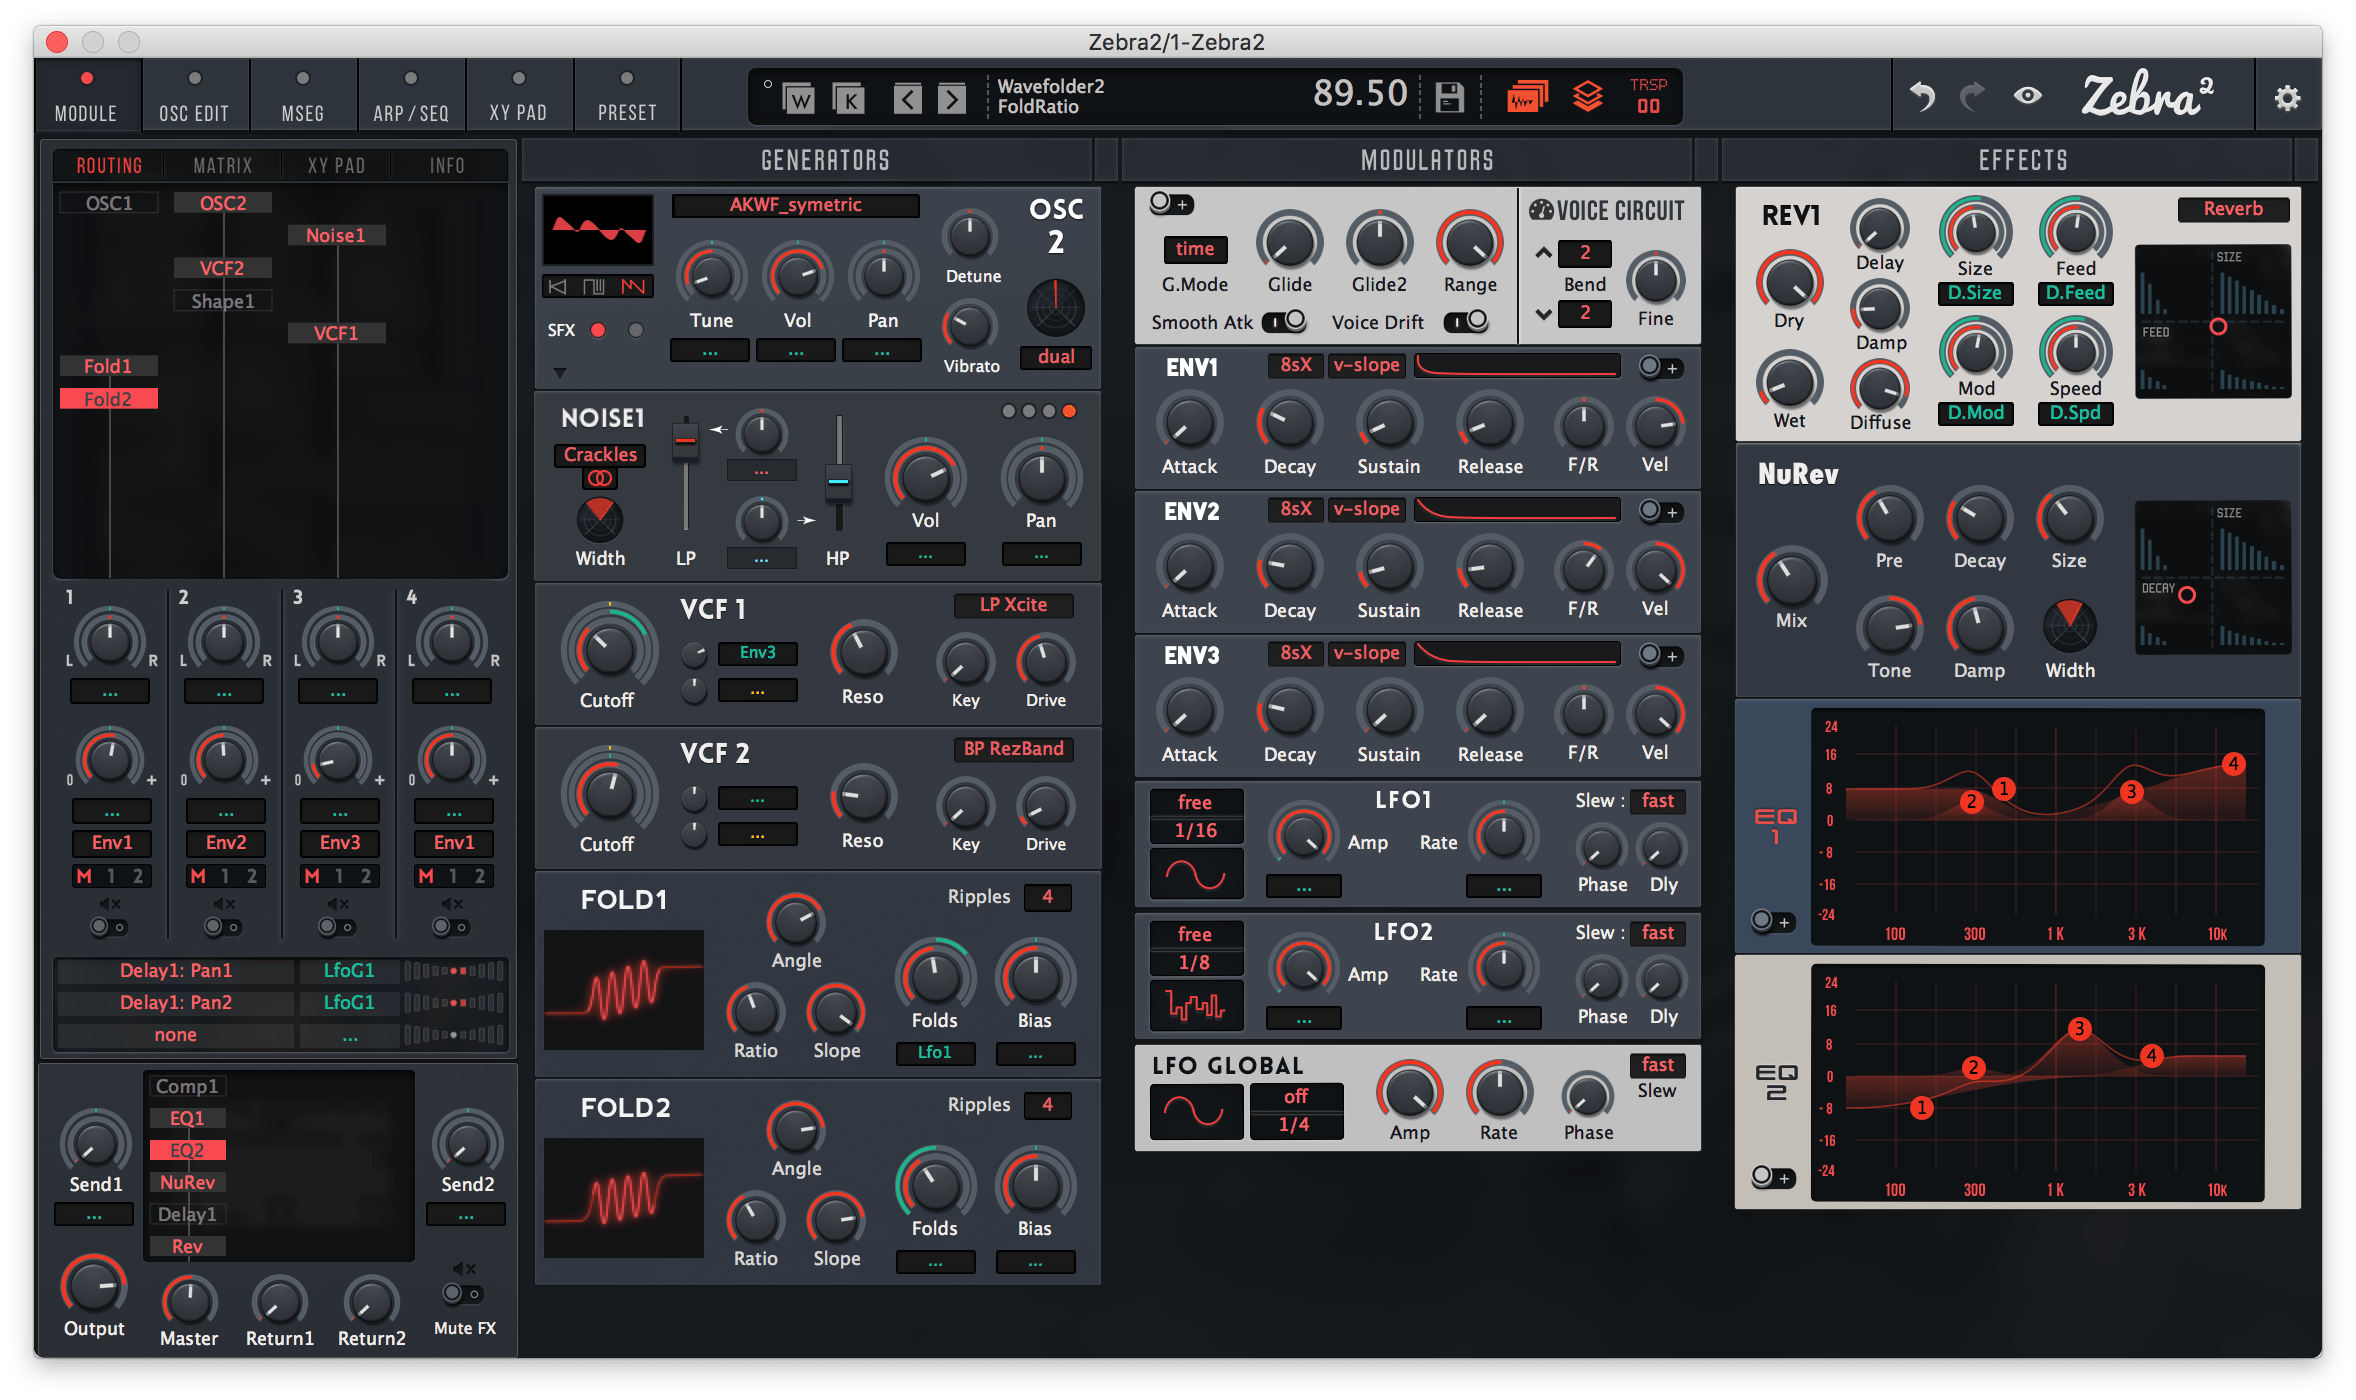Expand OSC2 panel disclosure triangle

560,373
